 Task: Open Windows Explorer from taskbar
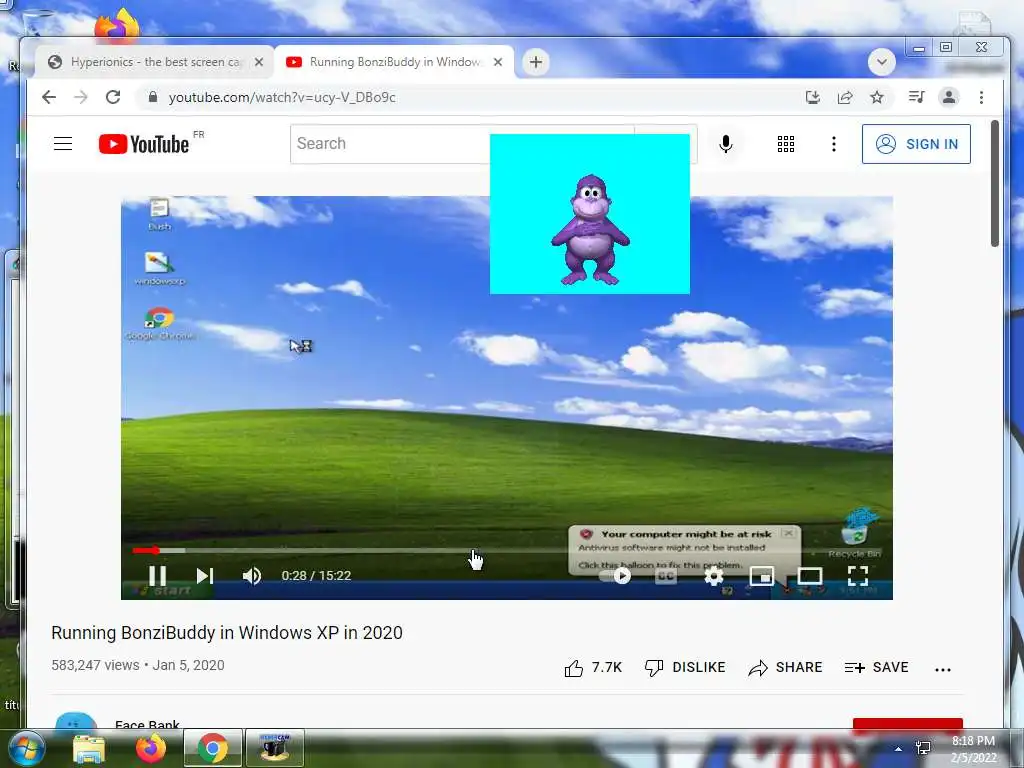89,748
